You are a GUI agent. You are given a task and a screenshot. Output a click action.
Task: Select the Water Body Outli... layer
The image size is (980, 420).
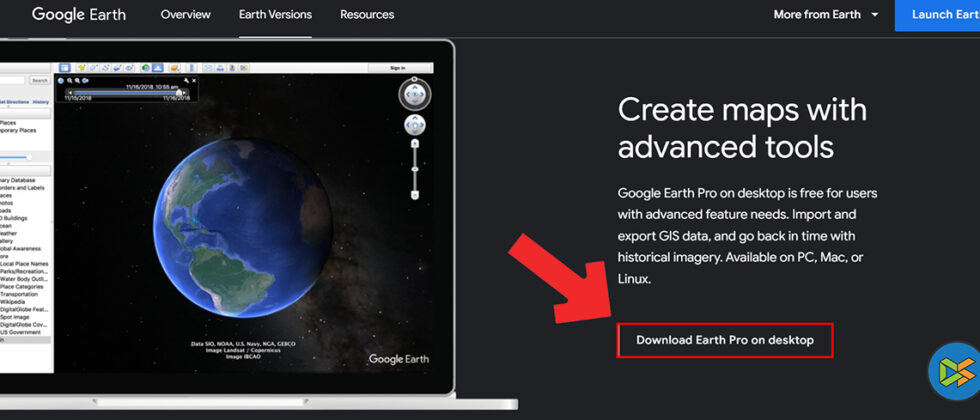coord(24,279)
